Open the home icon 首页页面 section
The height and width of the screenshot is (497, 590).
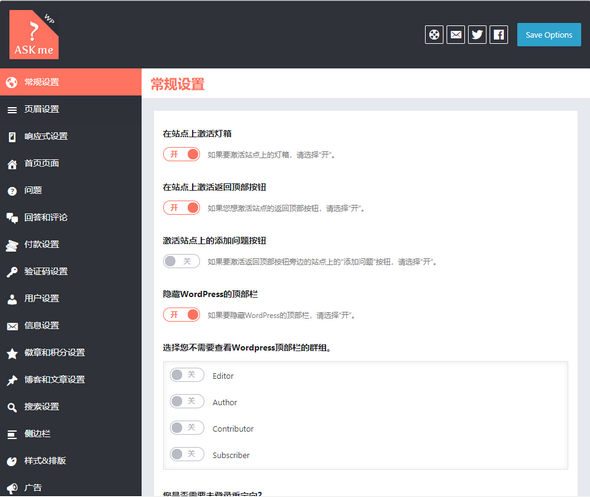tap(71, 163)
